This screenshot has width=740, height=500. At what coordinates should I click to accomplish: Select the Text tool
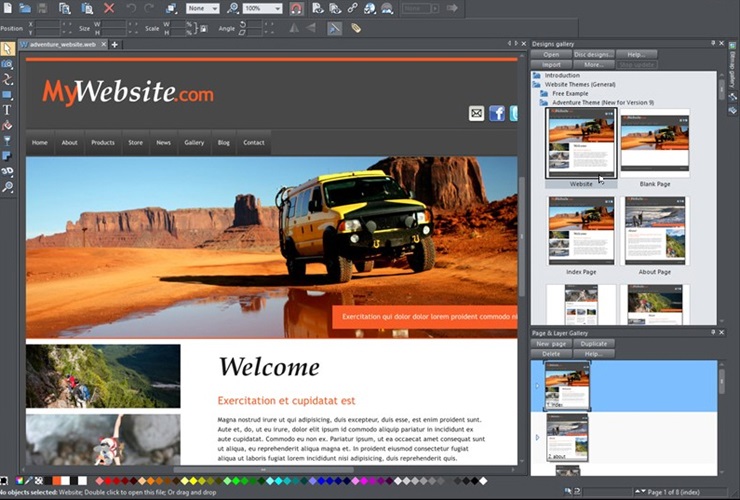tap(7, 110)
